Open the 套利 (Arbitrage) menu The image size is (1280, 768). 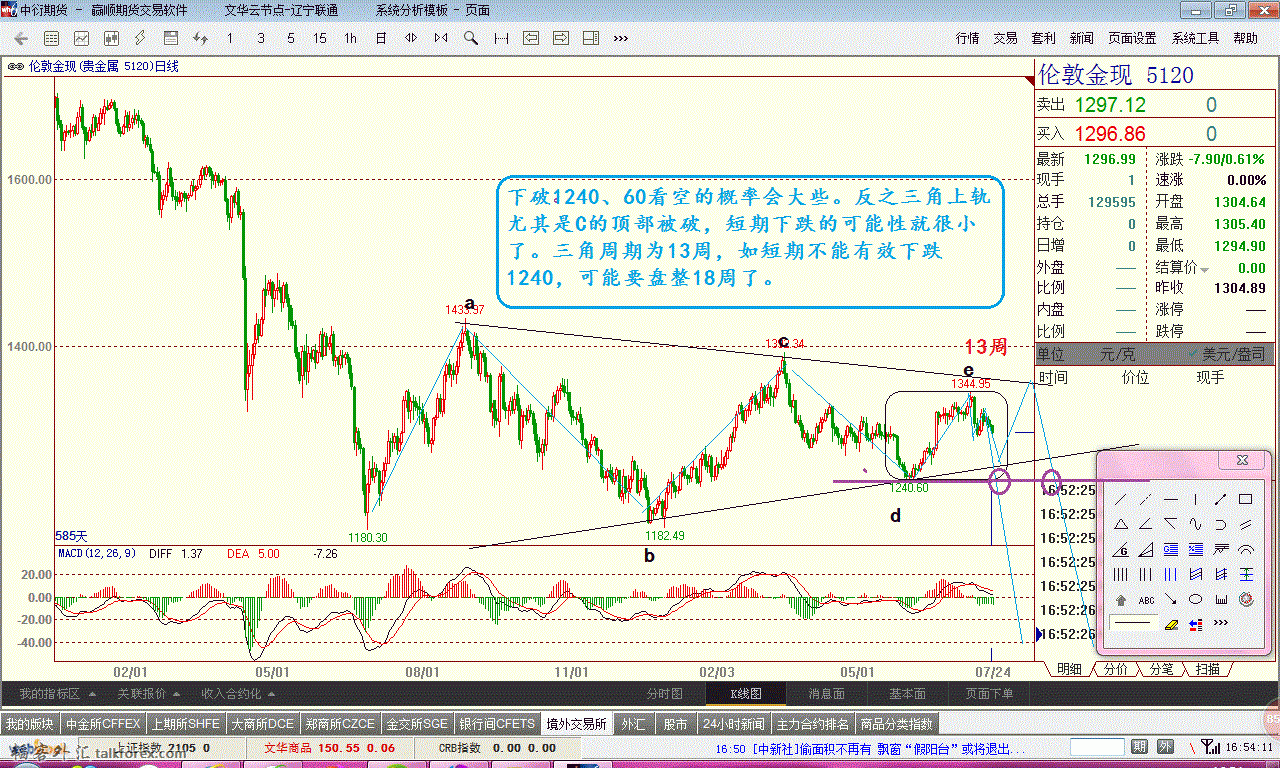click(1043, 38)
